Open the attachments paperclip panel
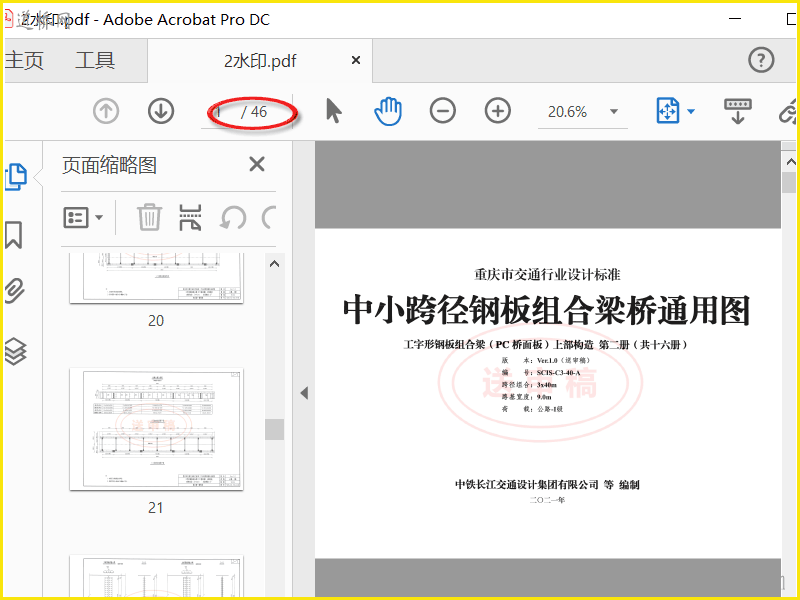 tap(15, 291)
